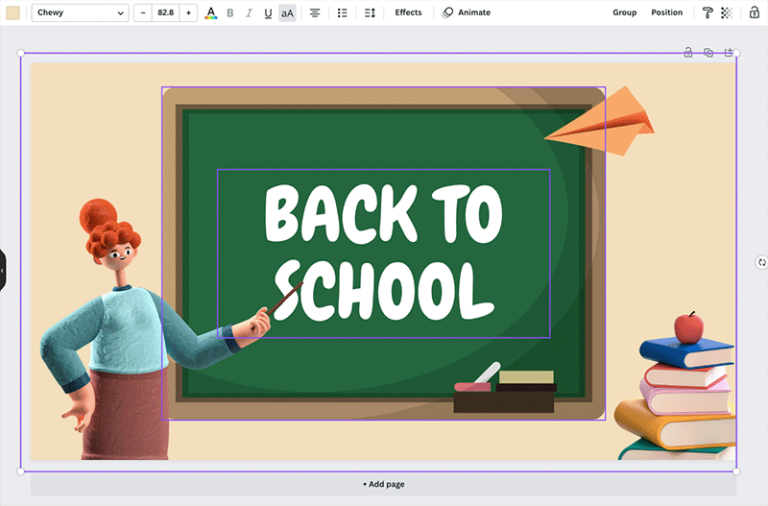Viewport: 768px width, 506px height.
Task: Toggle bulleted list
Action: click(x=342, y=13)
